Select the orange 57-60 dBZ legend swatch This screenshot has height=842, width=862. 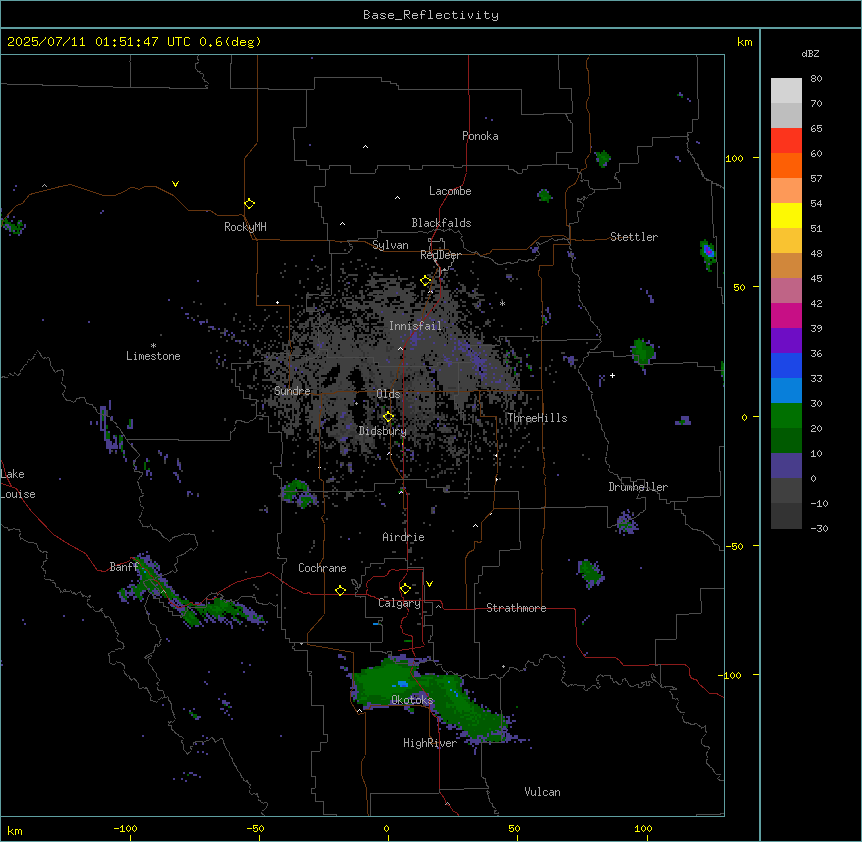click(786, 165)
